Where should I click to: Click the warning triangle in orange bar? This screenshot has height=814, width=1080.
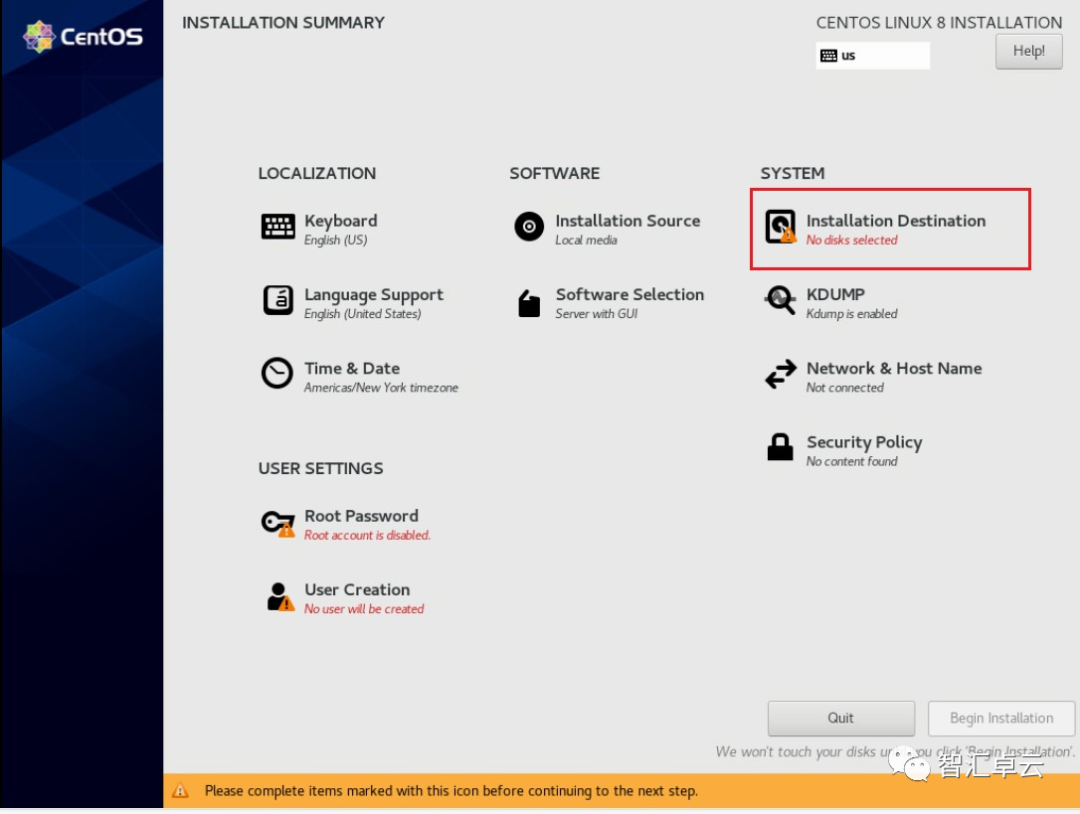[180, 791]
